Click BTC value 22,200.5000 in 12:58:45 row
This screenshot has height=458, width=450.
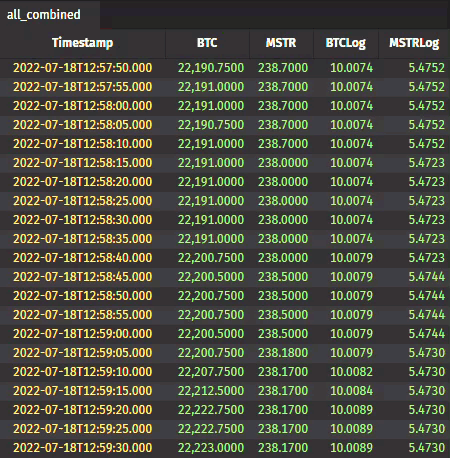click(x=211, y=277)
